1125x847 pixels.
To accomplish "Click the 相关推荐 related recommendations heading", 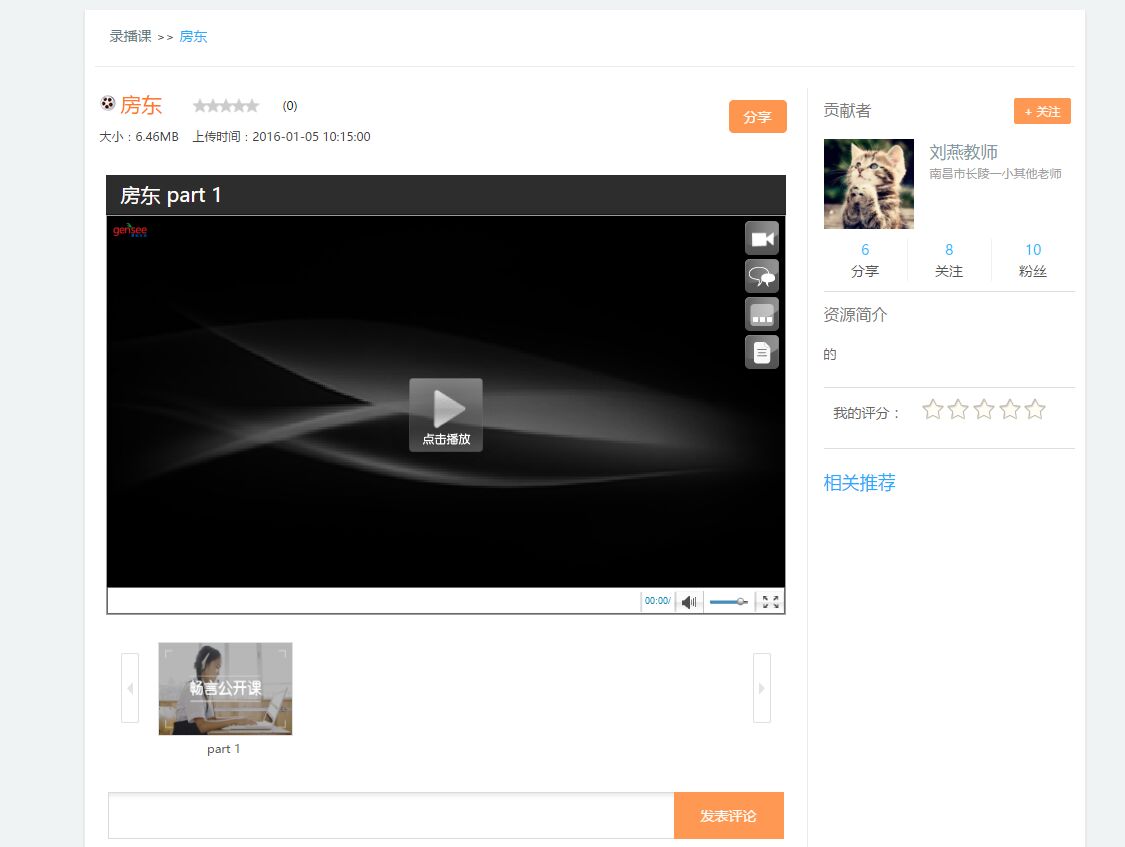I will click(860, 483).
